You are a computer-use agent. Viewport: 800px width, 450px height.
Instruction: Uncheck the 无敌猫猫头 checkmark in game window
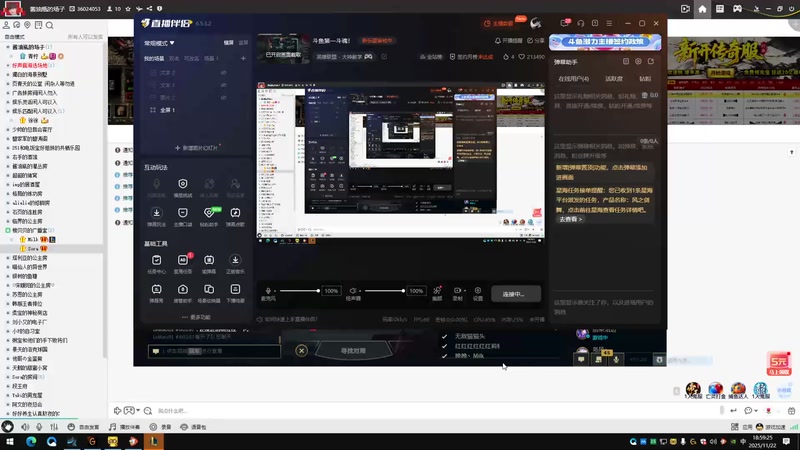pyautogui.click(x=444, y=337)
